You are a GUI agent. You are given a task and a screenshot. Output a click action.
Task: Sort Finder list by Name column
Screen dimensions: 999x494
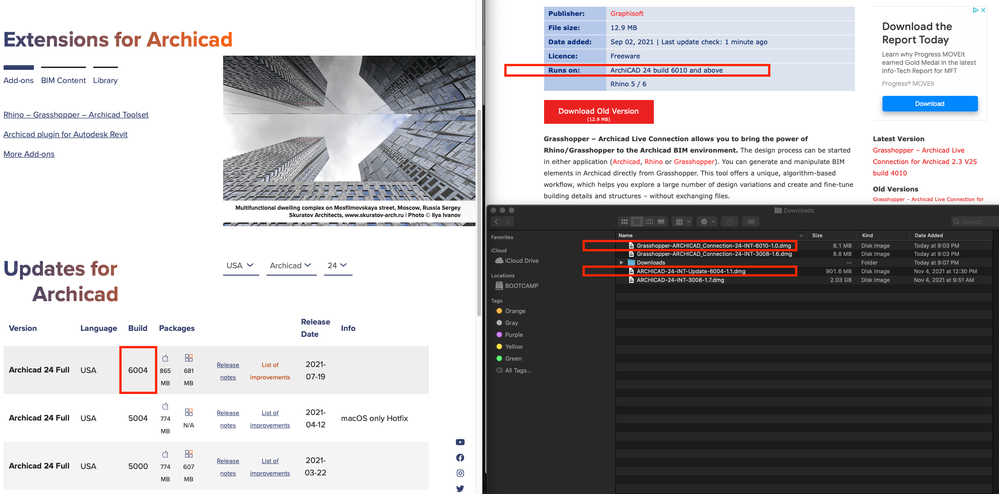(712, 235)
